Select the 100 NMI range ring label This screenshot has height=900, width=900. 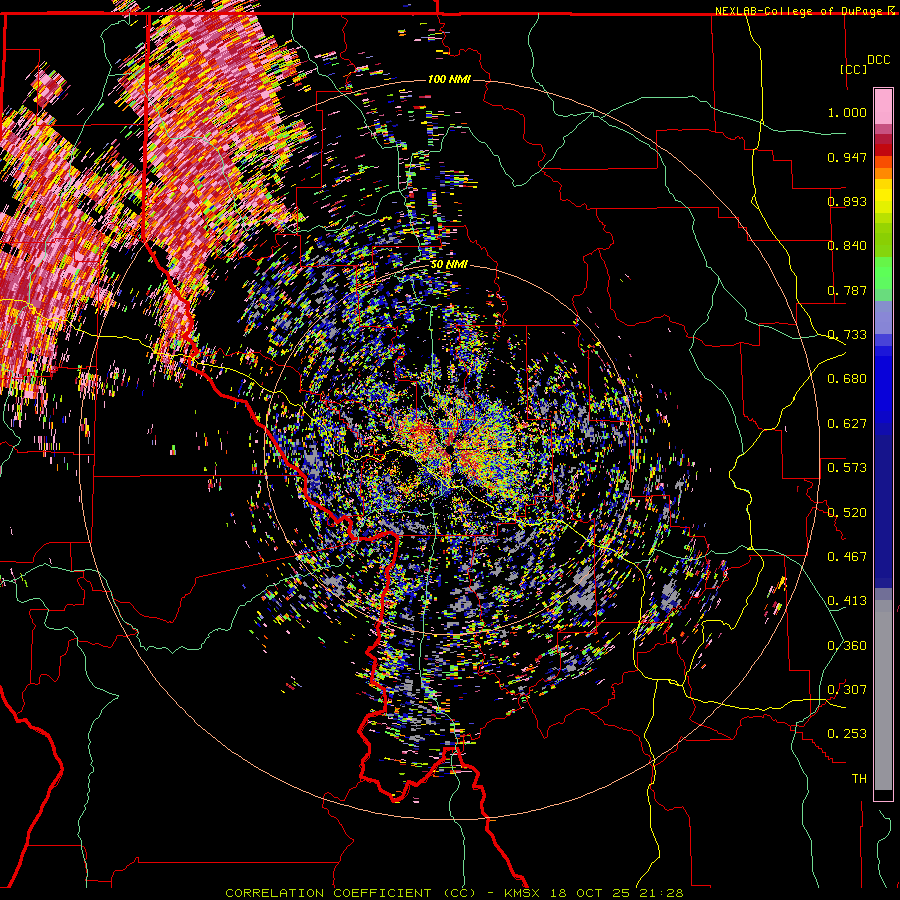pyautogui.click(x=449, y=79)
